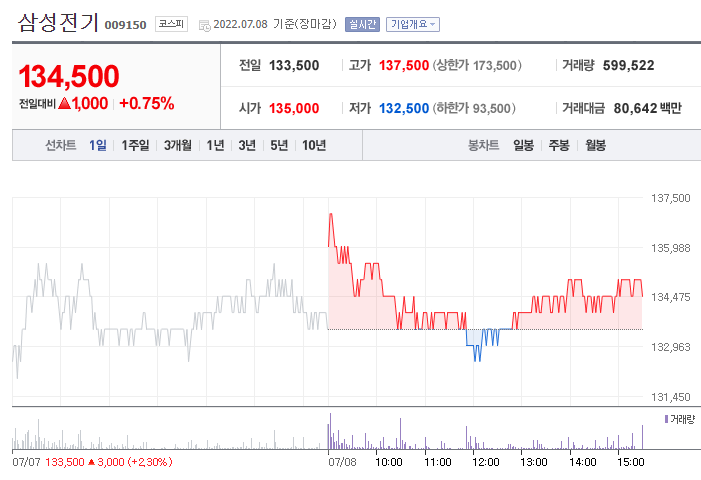Click the up-triangle change indicator icon
Screen dimensions: 701x480
[x=65, y=103]
